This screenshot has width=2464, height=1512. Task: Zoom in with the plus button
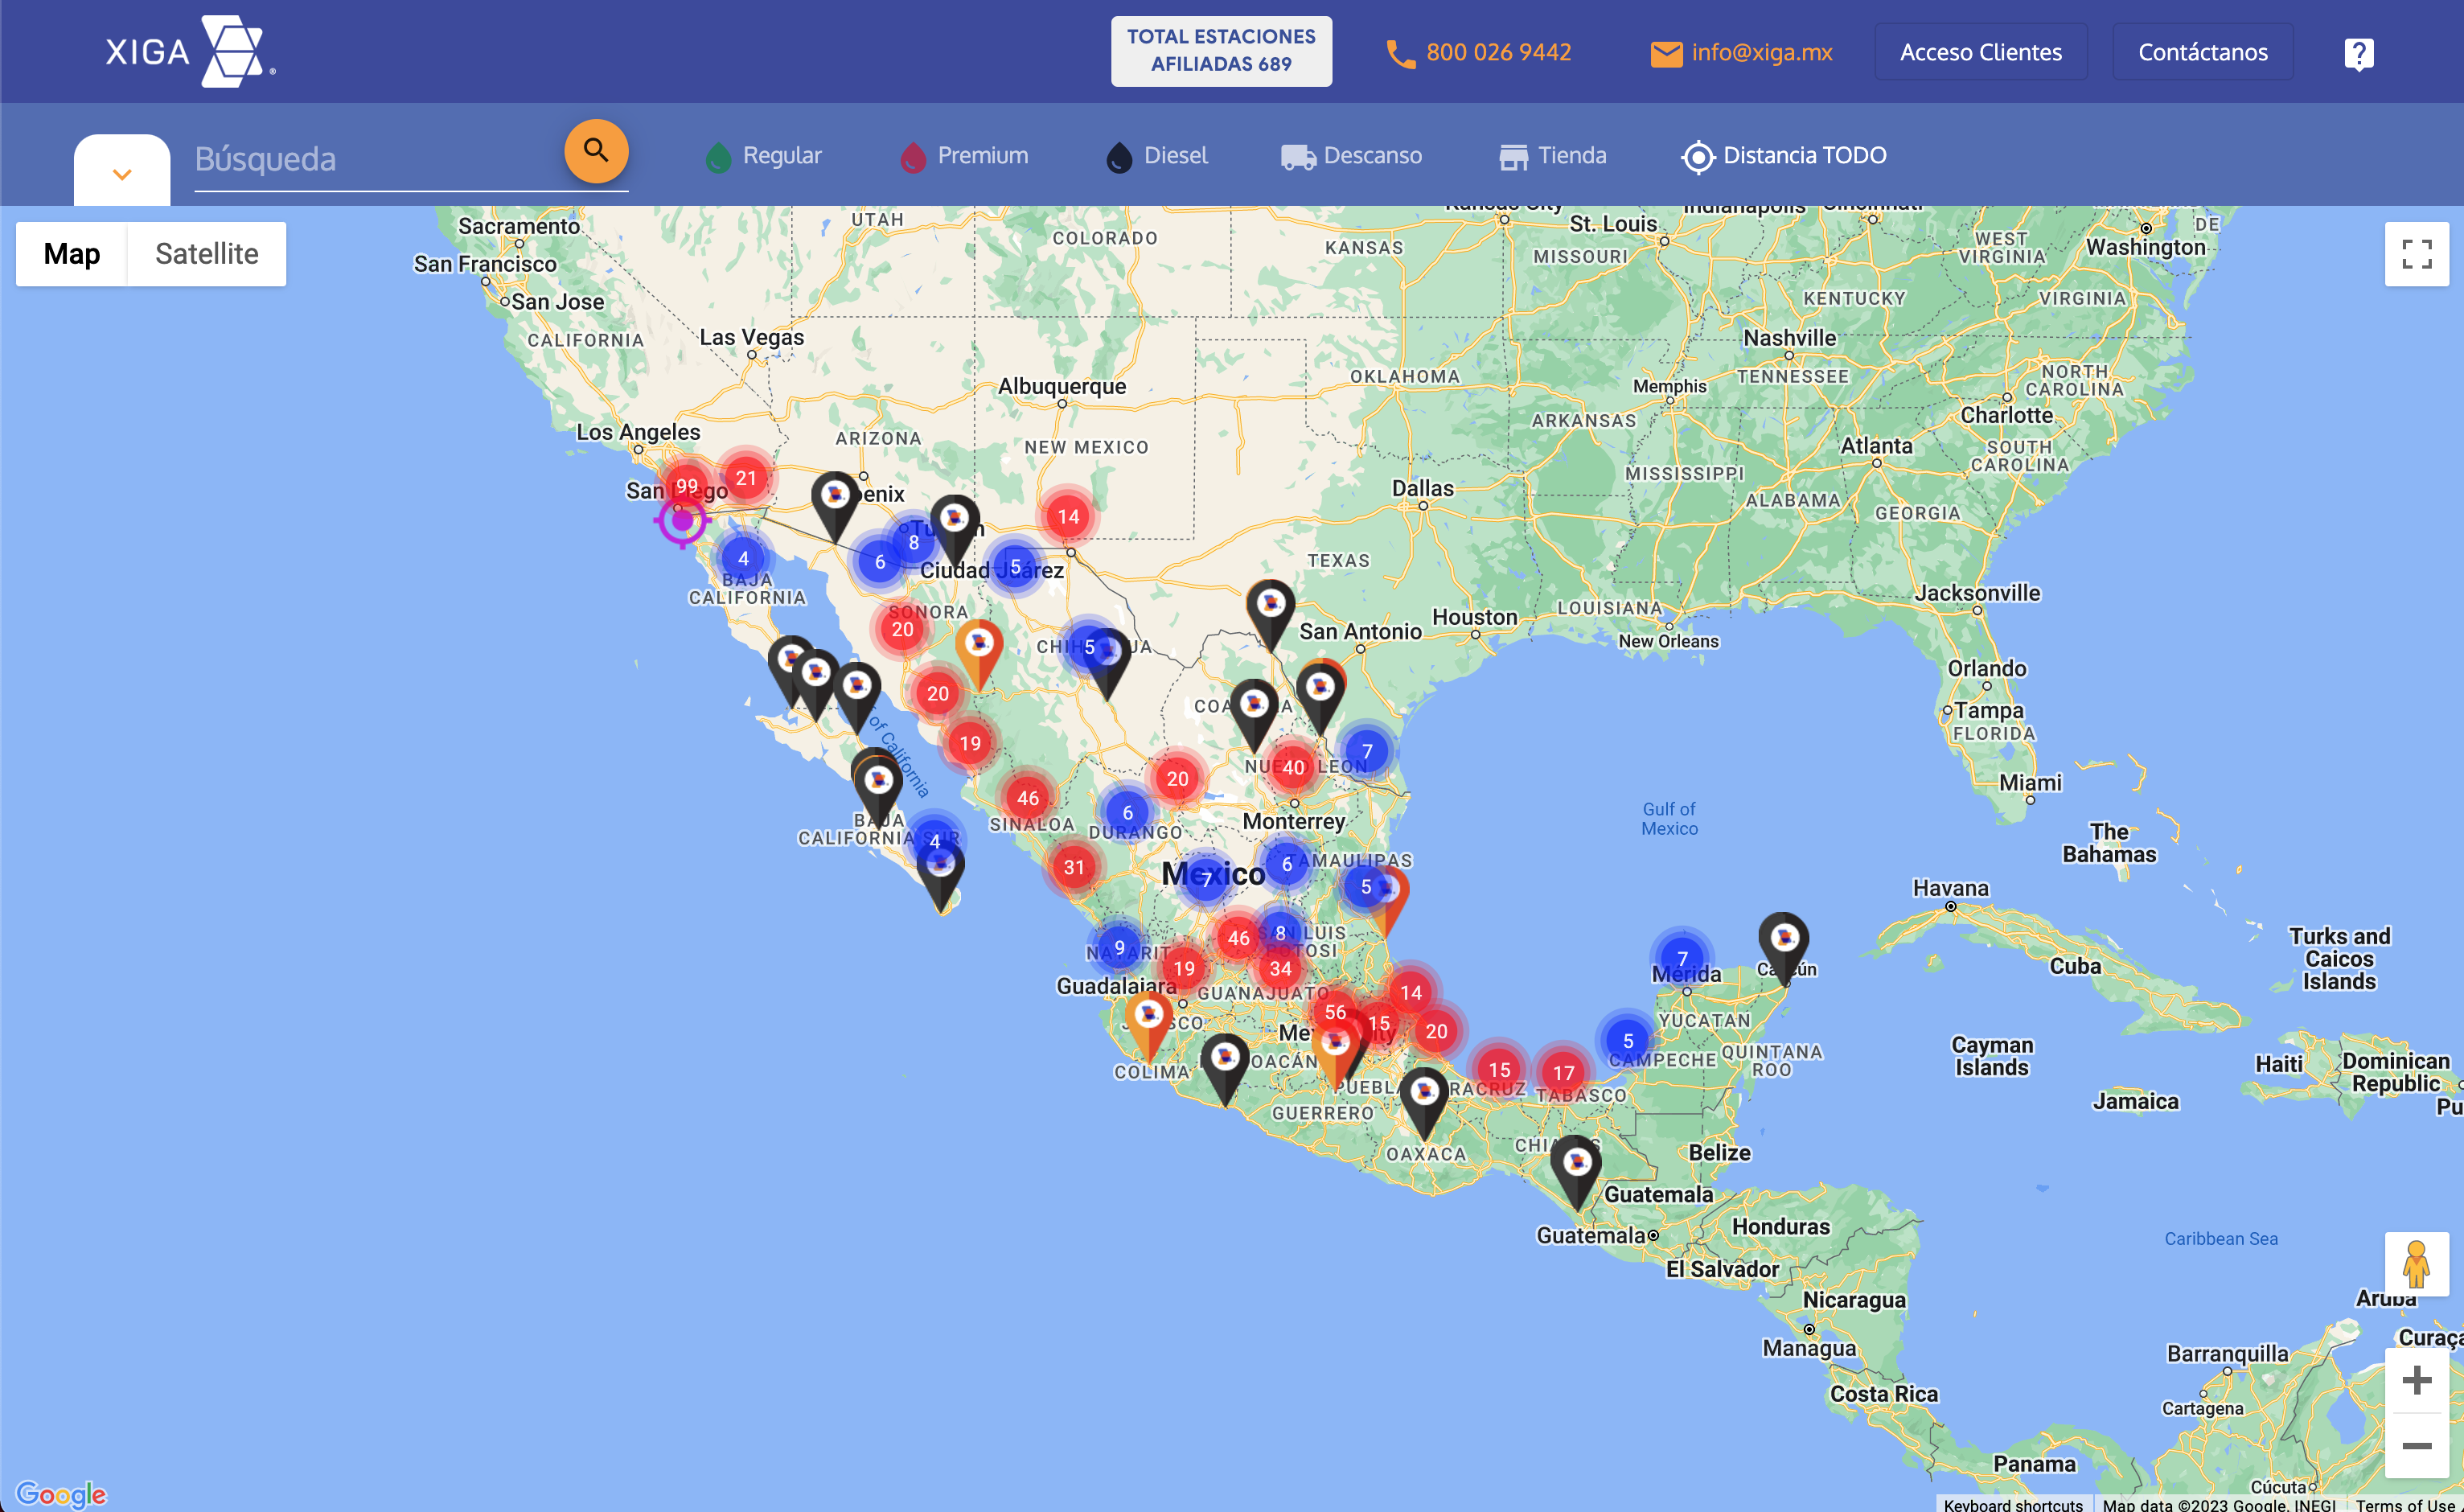pos(2416,1380)
